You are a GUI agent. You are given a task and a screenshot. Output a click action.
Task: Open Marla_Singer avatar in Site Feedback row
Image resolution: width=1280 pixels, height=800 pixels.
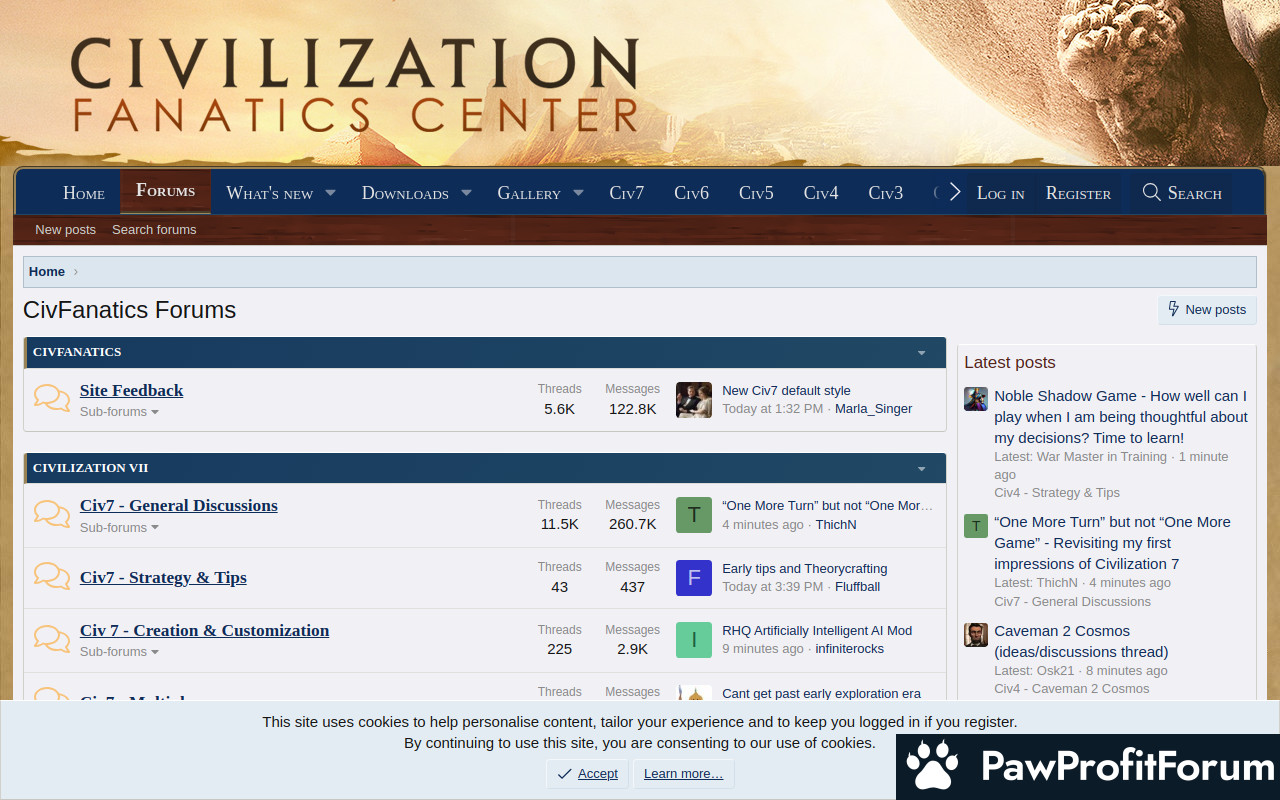[694, 400]
